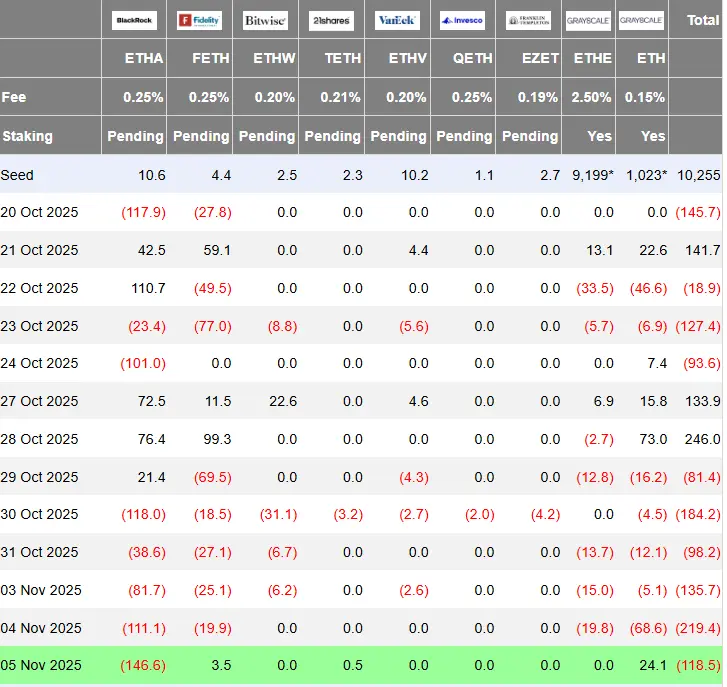This screenshot has height=687, width=727.
Task: Click the Fee row label
Action: click(x=13, y=97)
